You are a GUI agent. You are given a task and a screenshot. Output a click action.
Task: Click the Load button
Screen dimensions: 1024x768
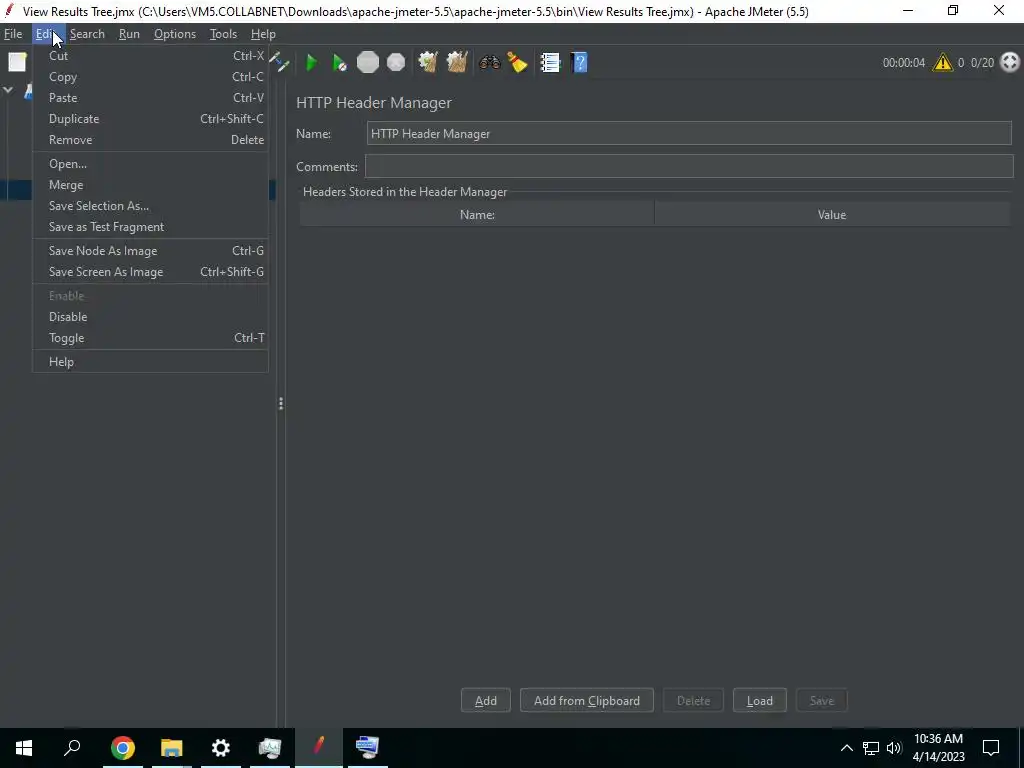(x=760, y=701)
